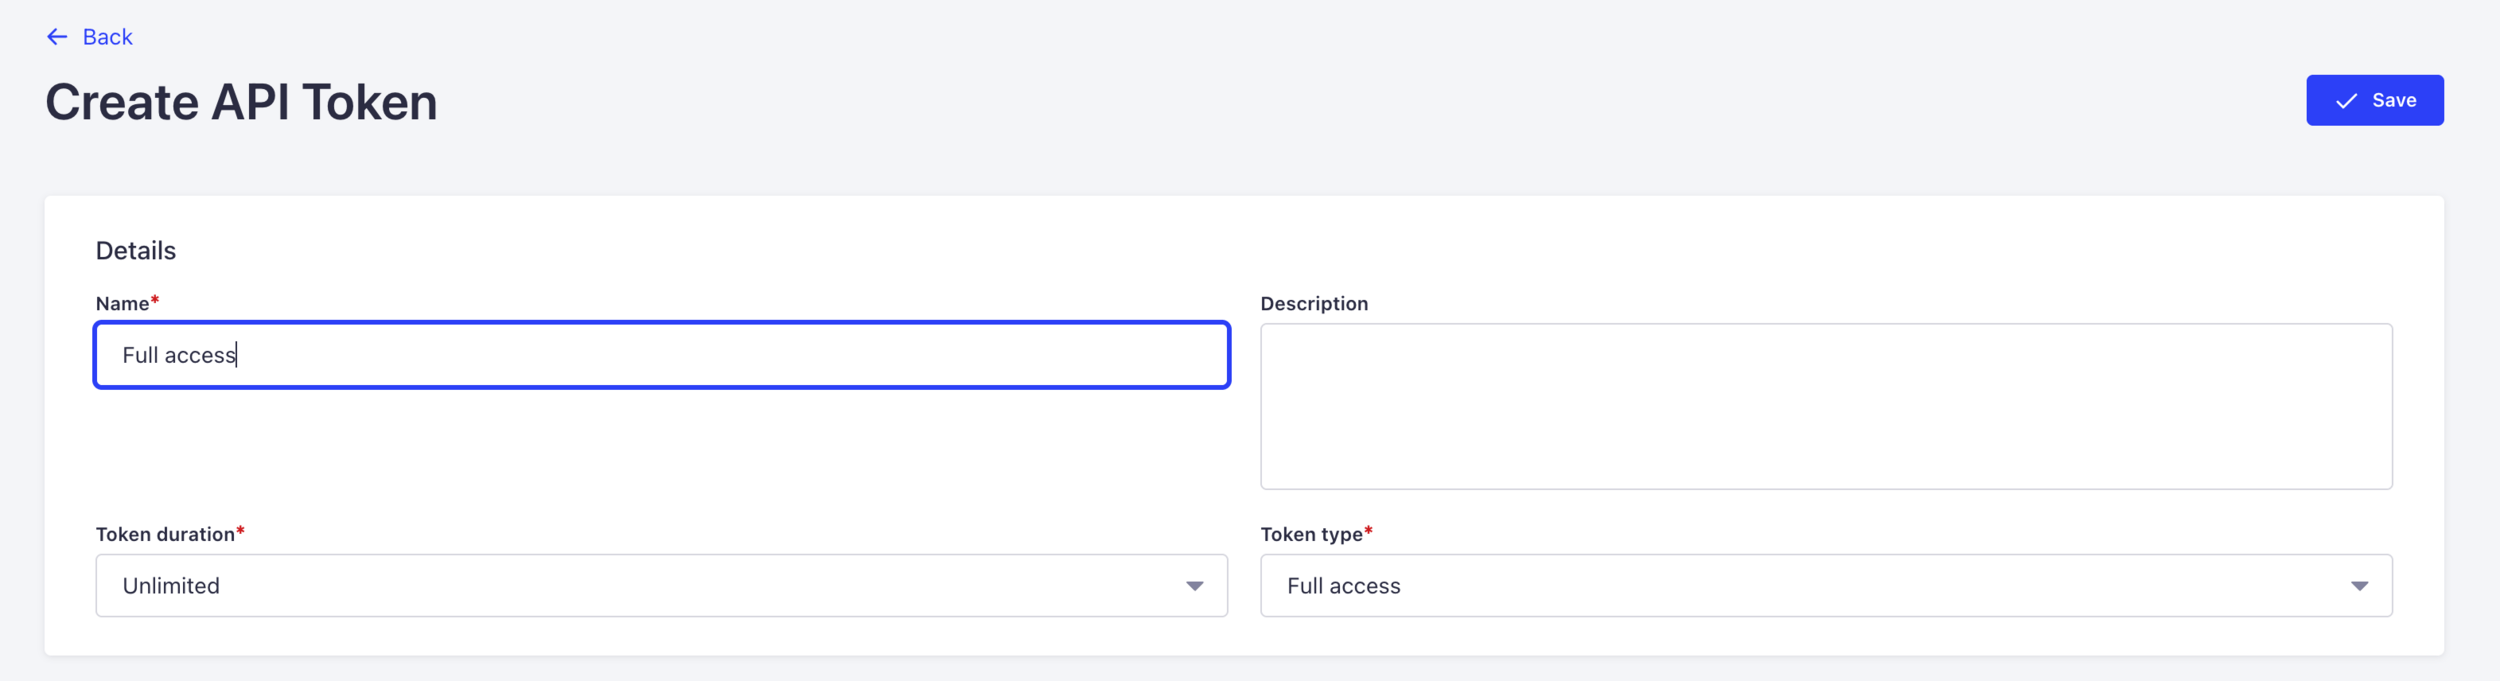Viewport: 2500px width, 681px height.
Task: Select the Unlimited duration value
Action: [171, 586]
